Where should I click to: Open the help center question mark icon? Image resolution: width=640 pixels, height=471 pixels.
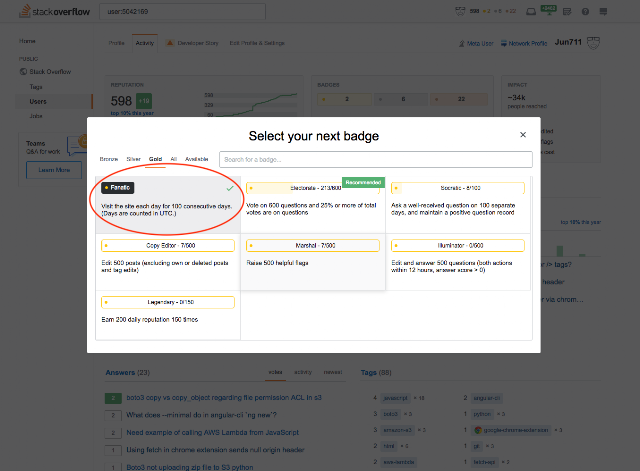(585, 11)
